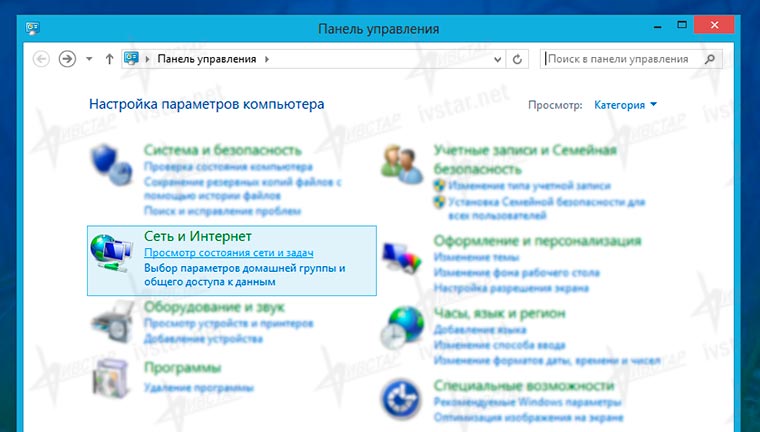
Task: Open Выбор параметров домашней группы link
Action: click(x=245, y=275)
